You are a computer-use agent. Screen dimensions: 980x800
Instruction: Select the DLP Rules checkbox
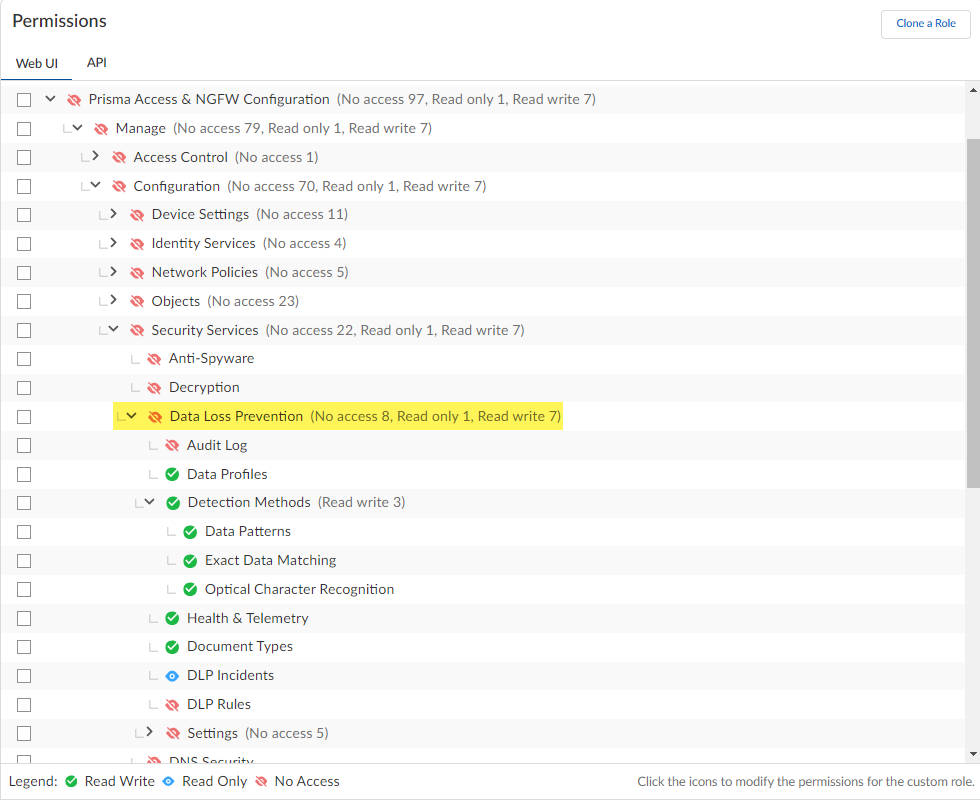24,704
